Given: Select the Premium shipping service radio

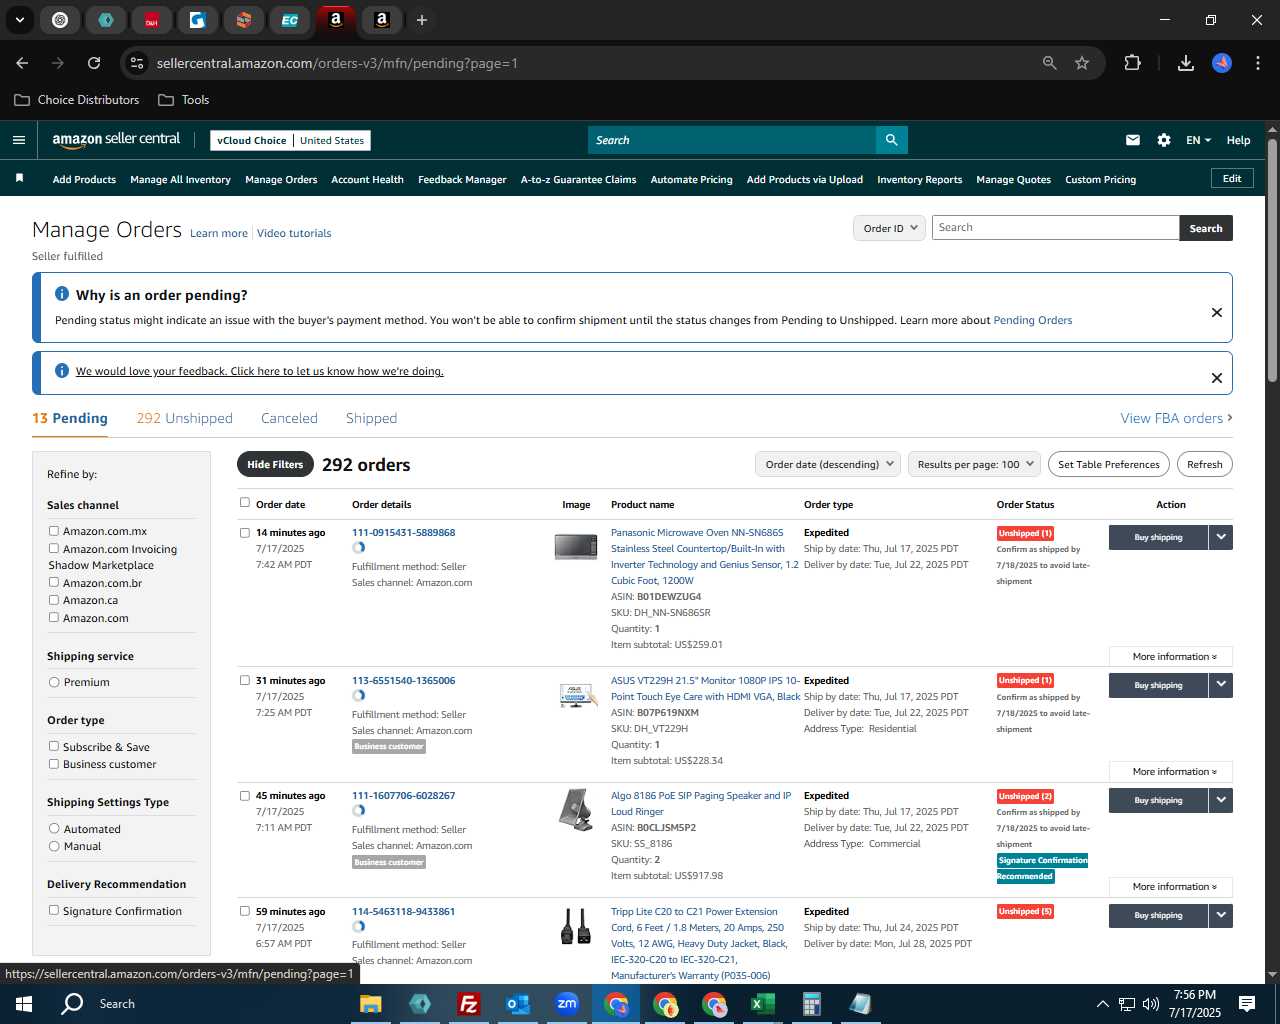Looking at the screenshot, I should [54, 682].
